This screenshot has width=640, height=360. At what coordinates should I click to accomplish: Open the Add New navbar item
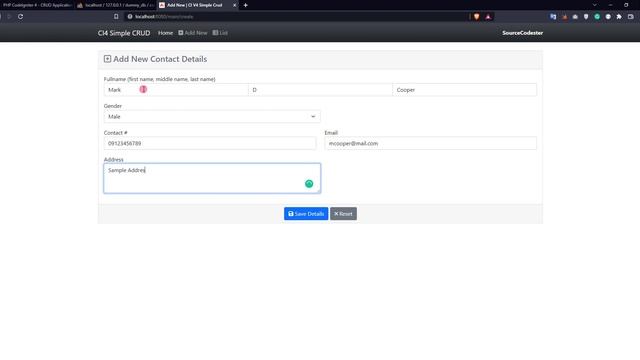tap(193, 33)
